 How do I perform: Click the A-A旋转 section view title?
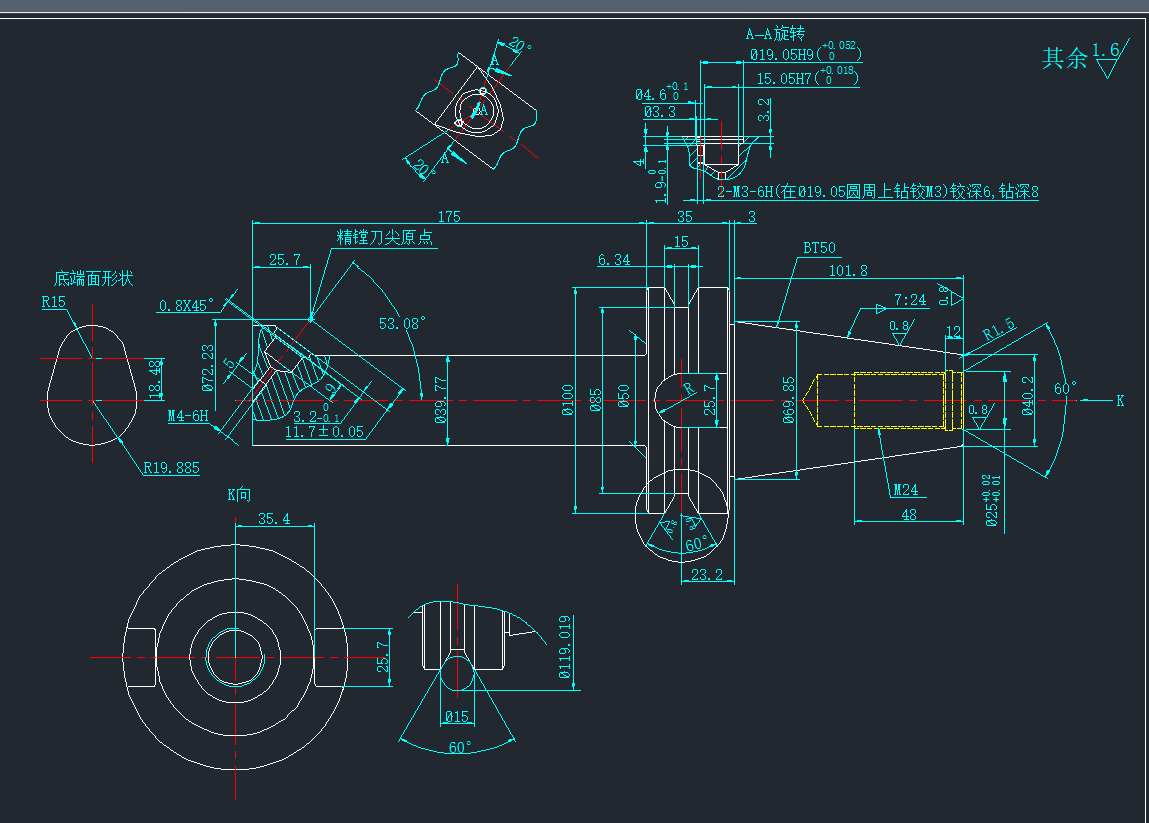[x=775, y=34]
